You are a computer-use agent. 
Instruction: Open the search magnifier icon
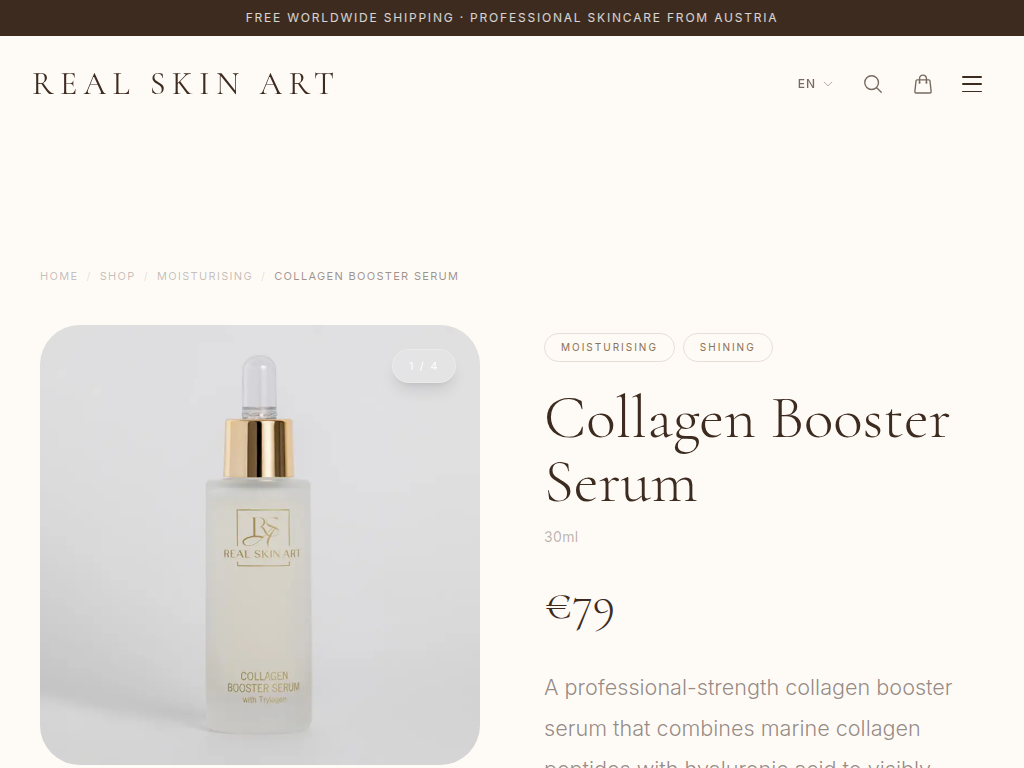click(872, 84)
